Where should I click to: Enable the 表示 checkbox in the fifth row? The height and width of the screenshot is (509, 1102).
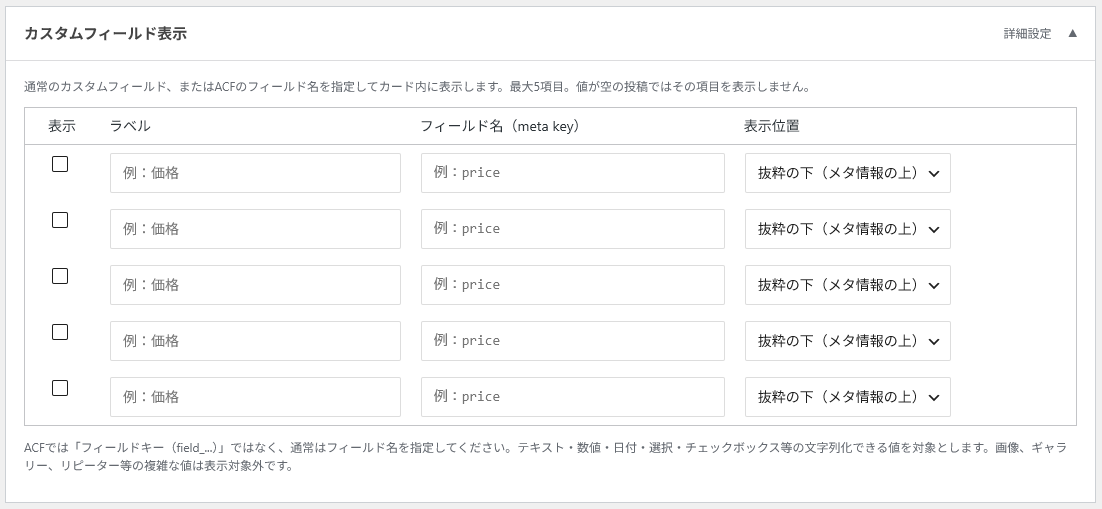pos(60,388)
